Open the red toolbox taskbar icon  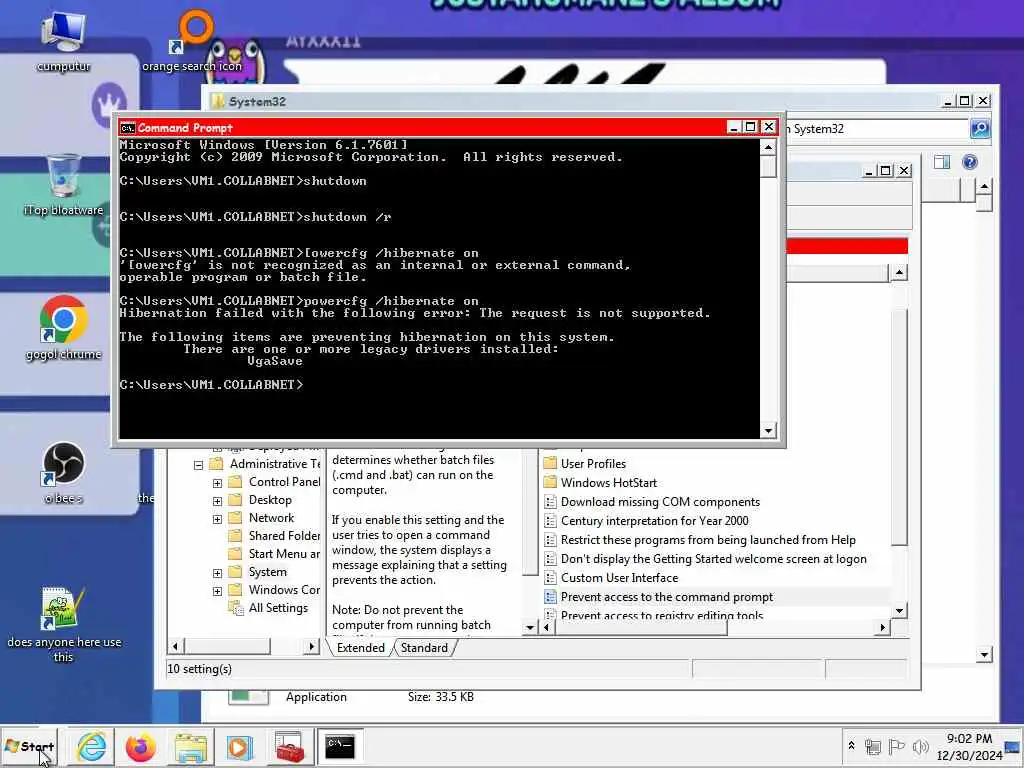(289, 746)
